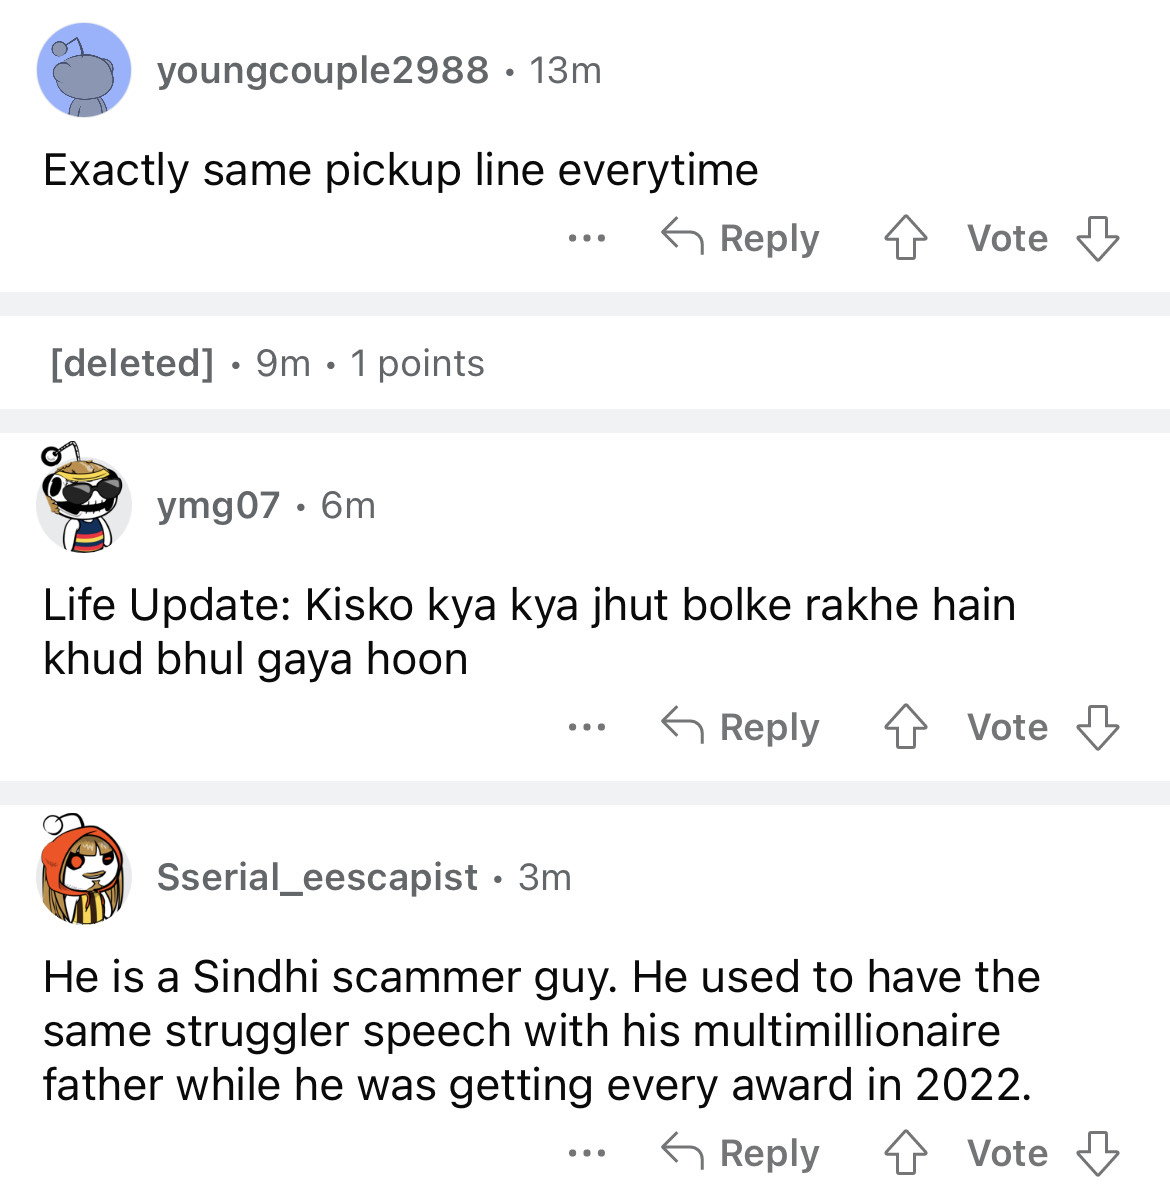Downvote the ymg07 comment
1170x1189 pixels.
[x=1097, y=727]
